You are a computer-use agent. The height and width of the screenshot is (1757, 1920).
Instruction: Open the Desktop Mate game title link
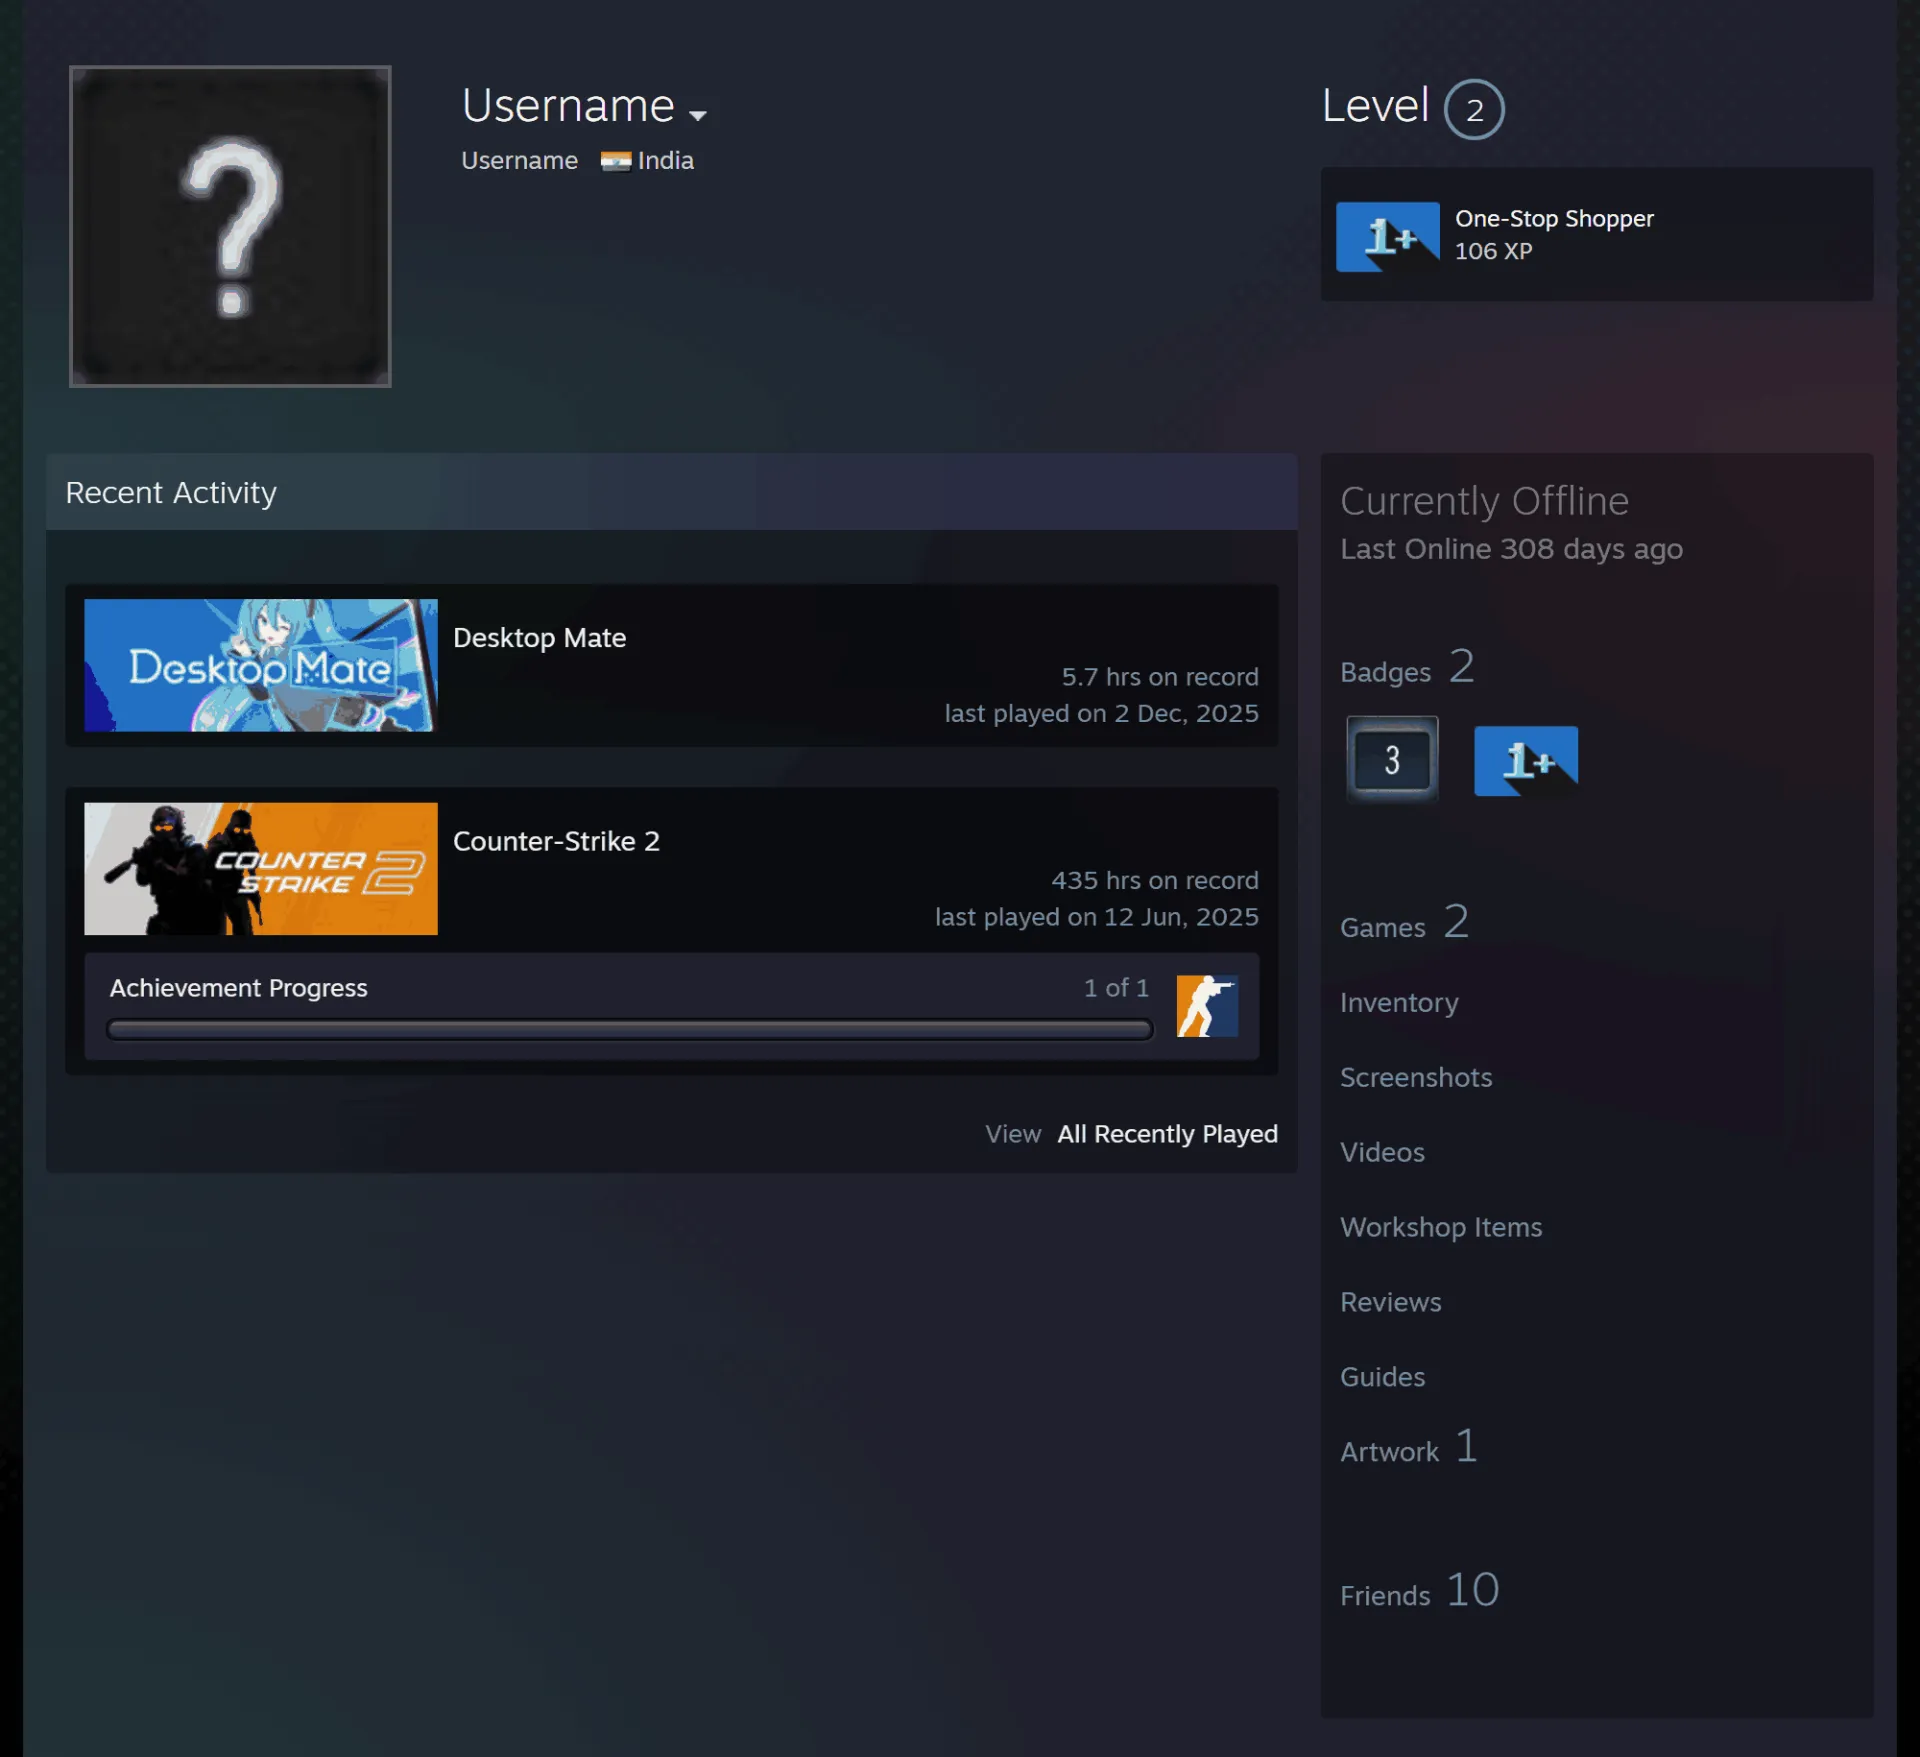(x=540, y=638)
